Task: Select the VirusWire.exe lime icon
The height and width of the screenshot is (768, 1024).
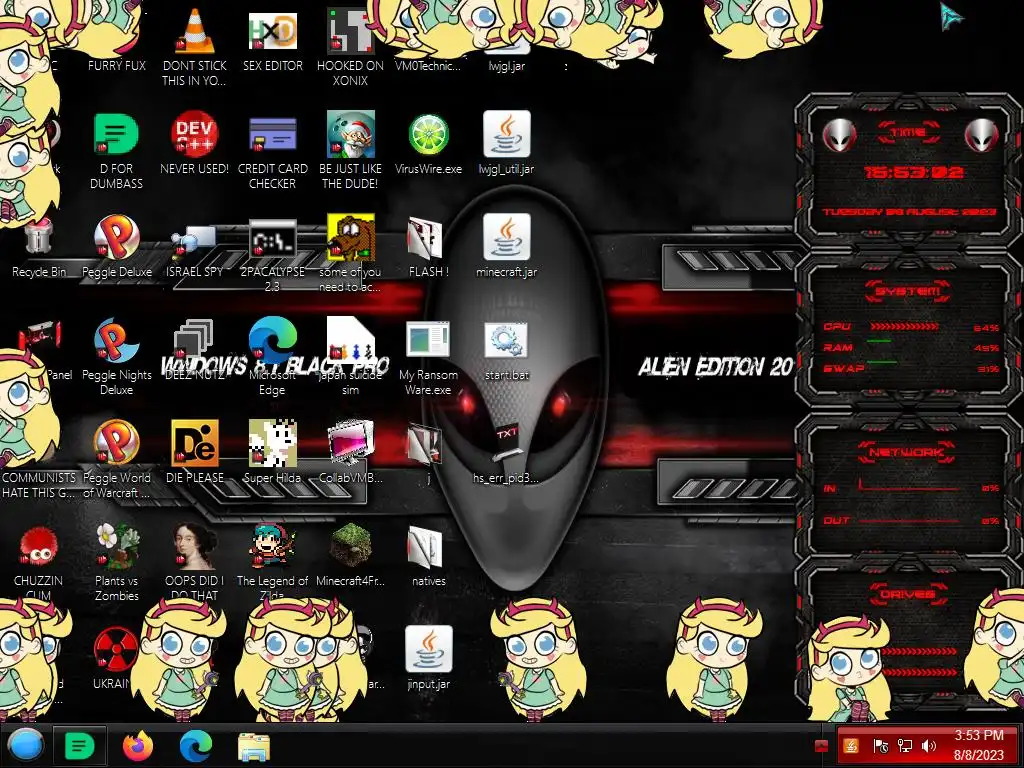Action: (428, 134)
